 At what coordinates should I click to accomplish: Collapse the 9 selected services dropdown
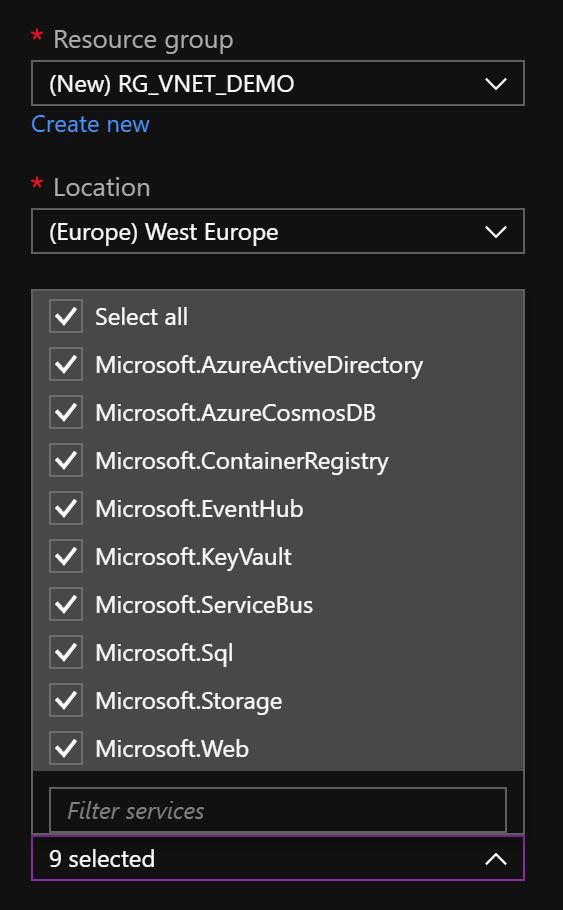(278, 858)
